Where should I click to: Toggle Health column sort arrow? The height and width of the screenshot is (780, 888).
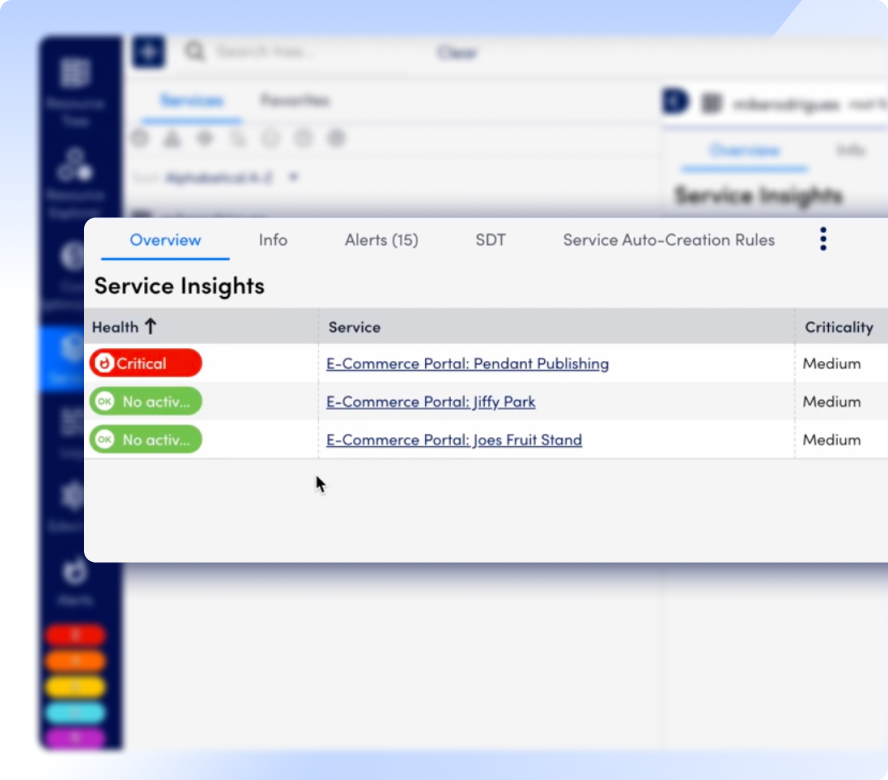point(151,327)
